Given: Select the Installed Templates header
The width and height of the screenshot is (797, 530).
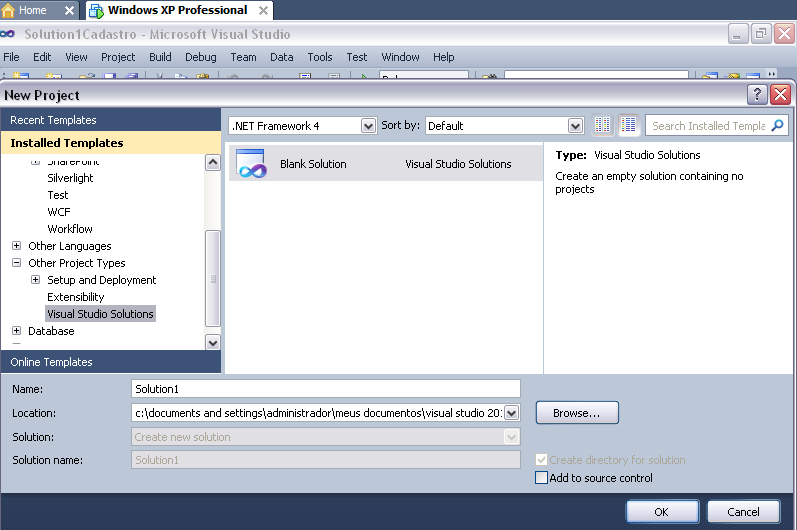Looking at the screenshot, I should pyautogui.click(x=111, y=143).
